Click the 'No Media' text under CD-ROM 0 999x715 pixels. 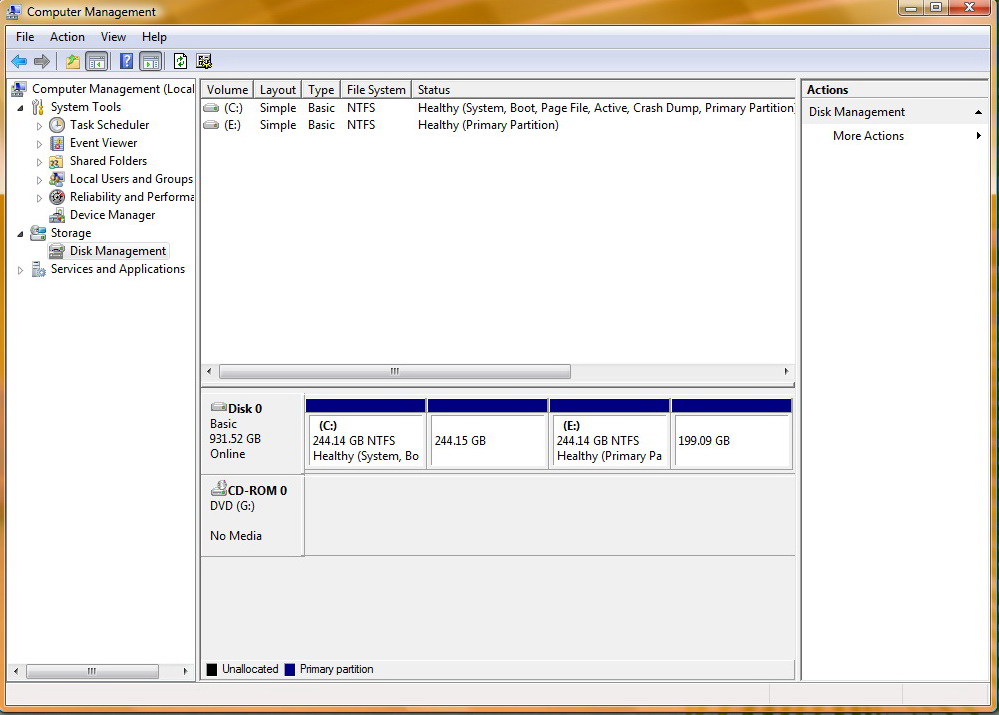[236, 536]
